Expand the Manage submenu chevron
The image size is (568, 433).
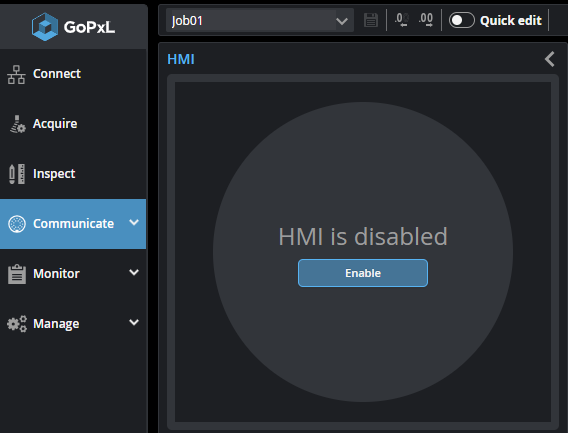pos(134,322)
